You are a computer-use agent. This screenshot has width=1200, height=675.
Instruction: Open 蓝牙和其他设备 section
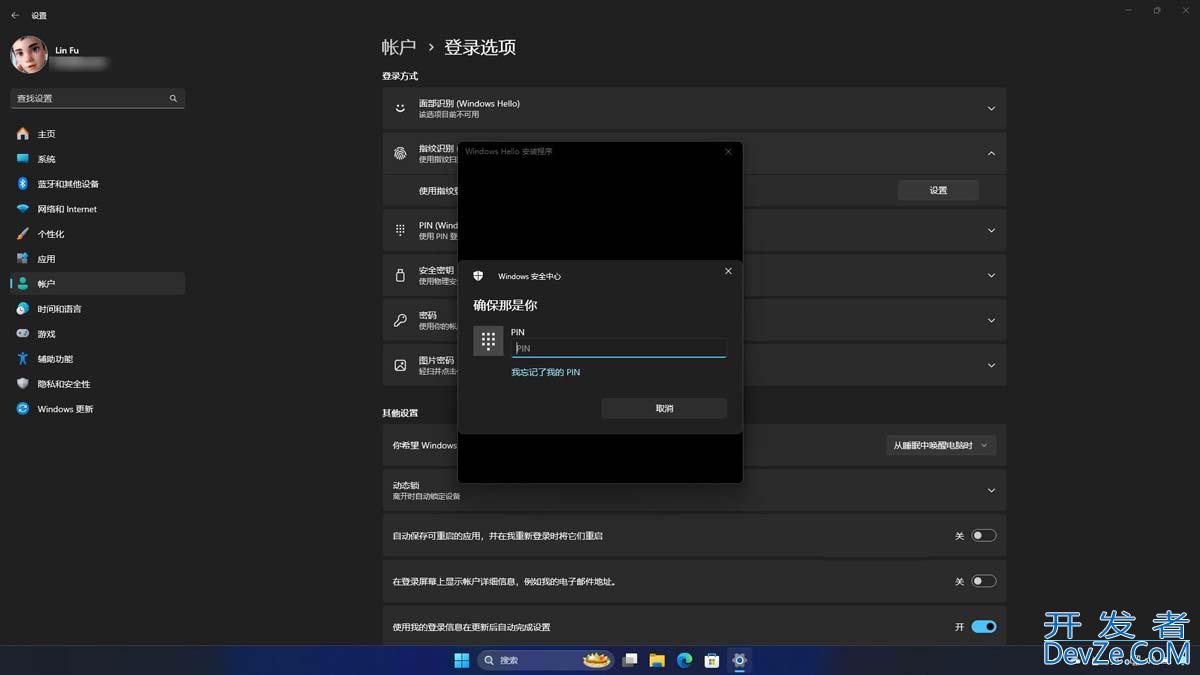pyautogui.click(x=97, y=184)
